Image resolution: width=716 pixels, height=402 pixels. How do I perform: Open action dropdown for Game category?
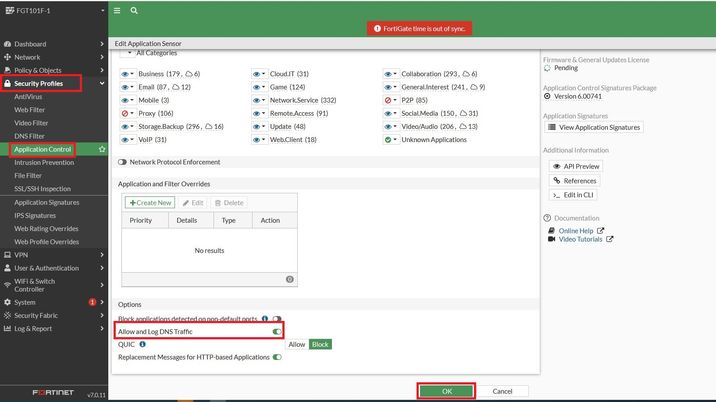[x=259, y=87]
